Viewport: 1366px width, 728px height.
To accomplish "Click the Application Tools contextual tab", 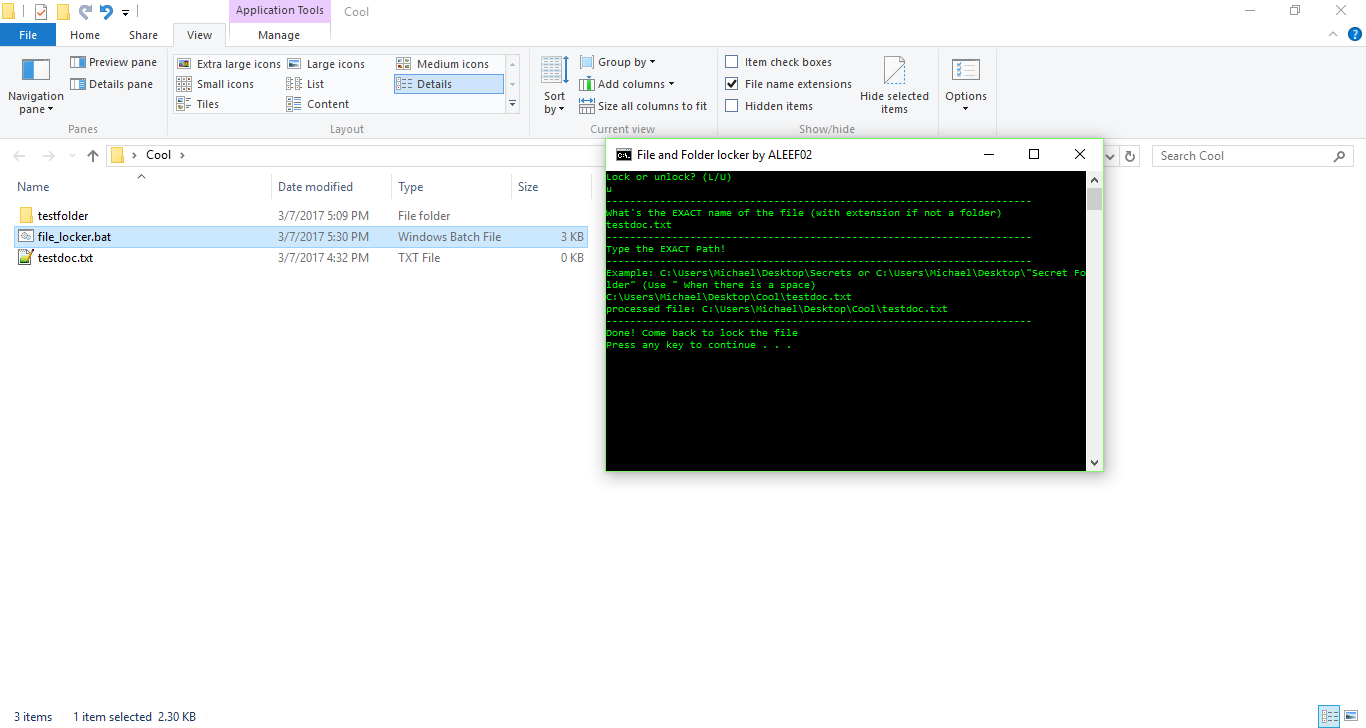I will point(280,11).
